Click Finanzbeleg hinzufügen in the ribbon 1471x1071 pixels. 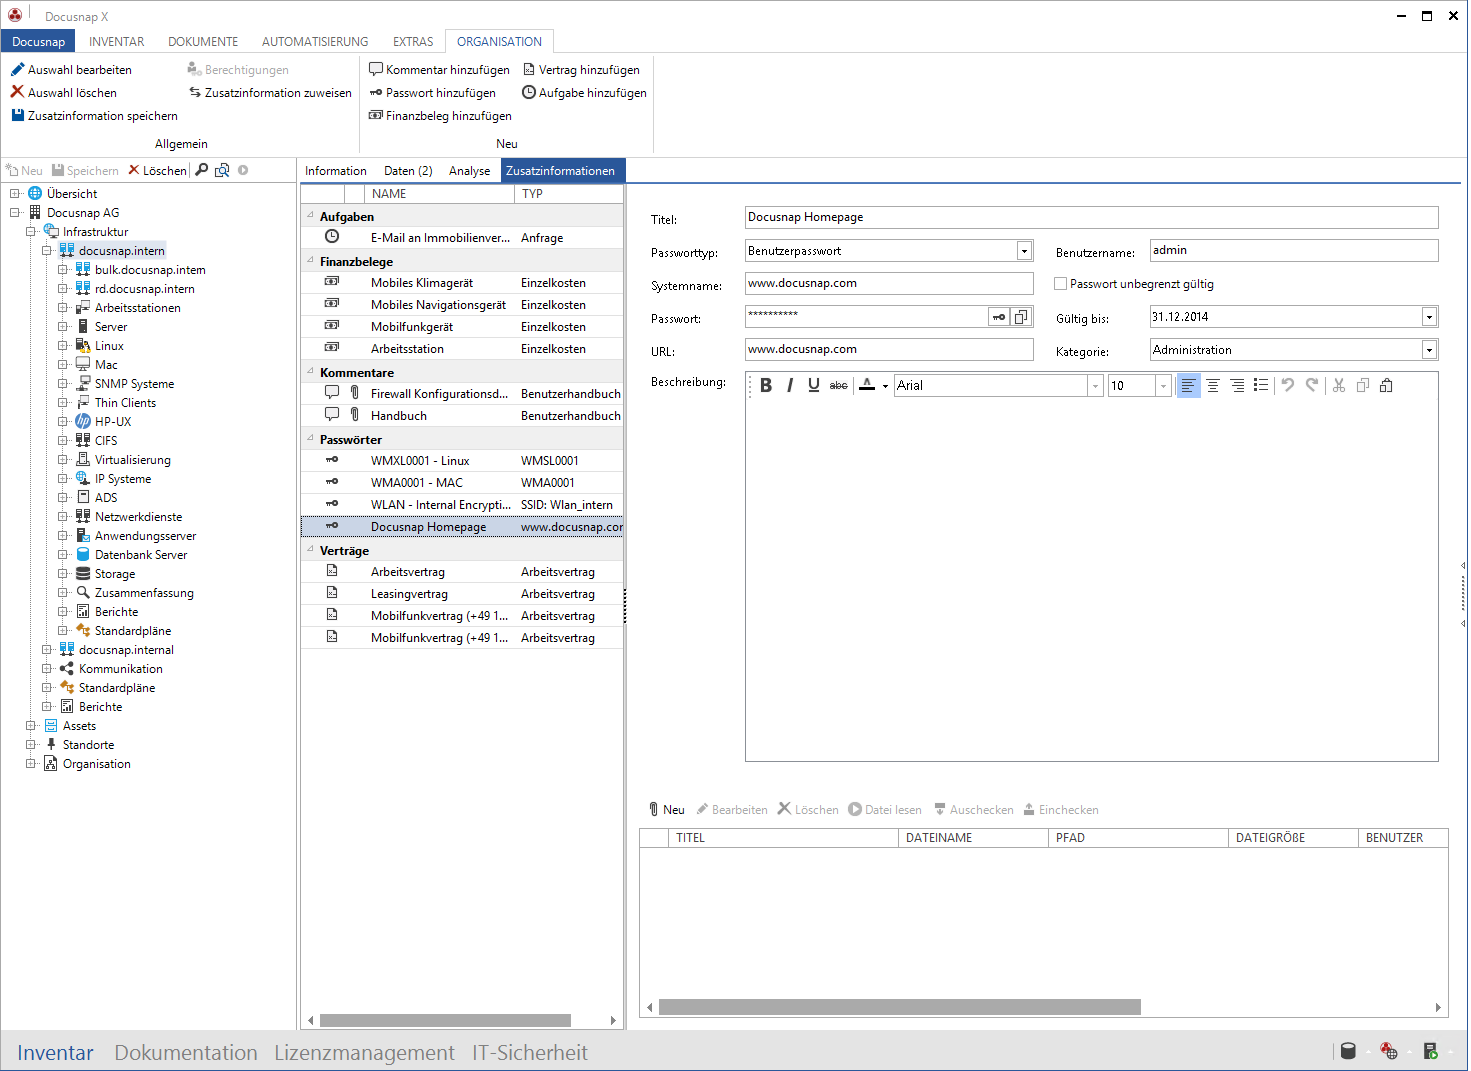click(440, 116)
